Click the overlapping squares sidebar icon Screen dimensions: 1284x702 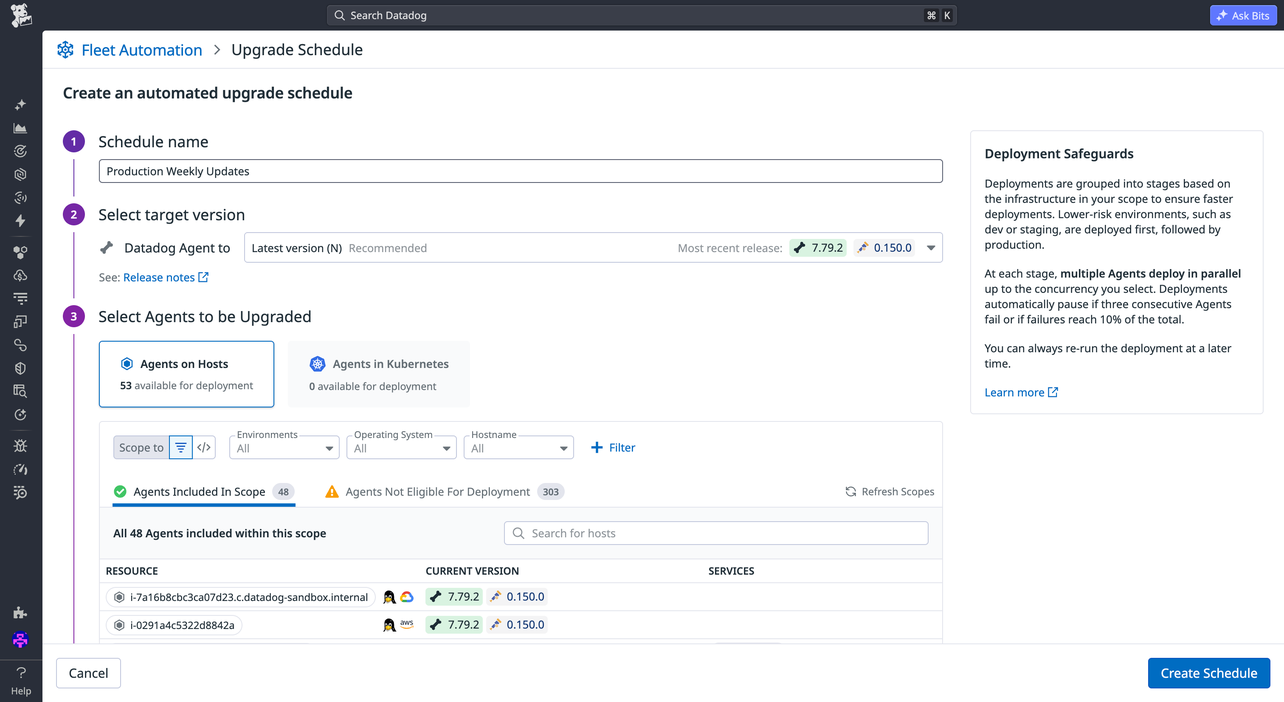[x=20, y=322]
